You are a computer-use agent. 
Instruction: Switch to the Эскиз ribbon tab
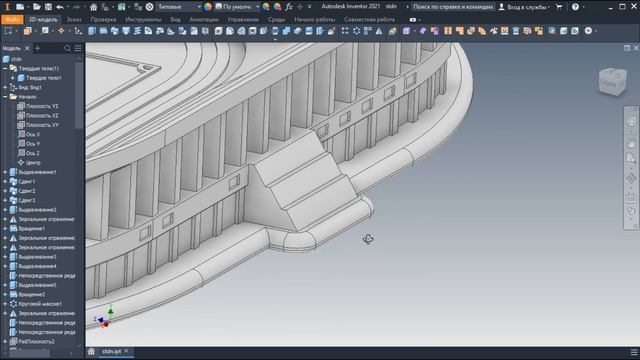pos(74,20)
